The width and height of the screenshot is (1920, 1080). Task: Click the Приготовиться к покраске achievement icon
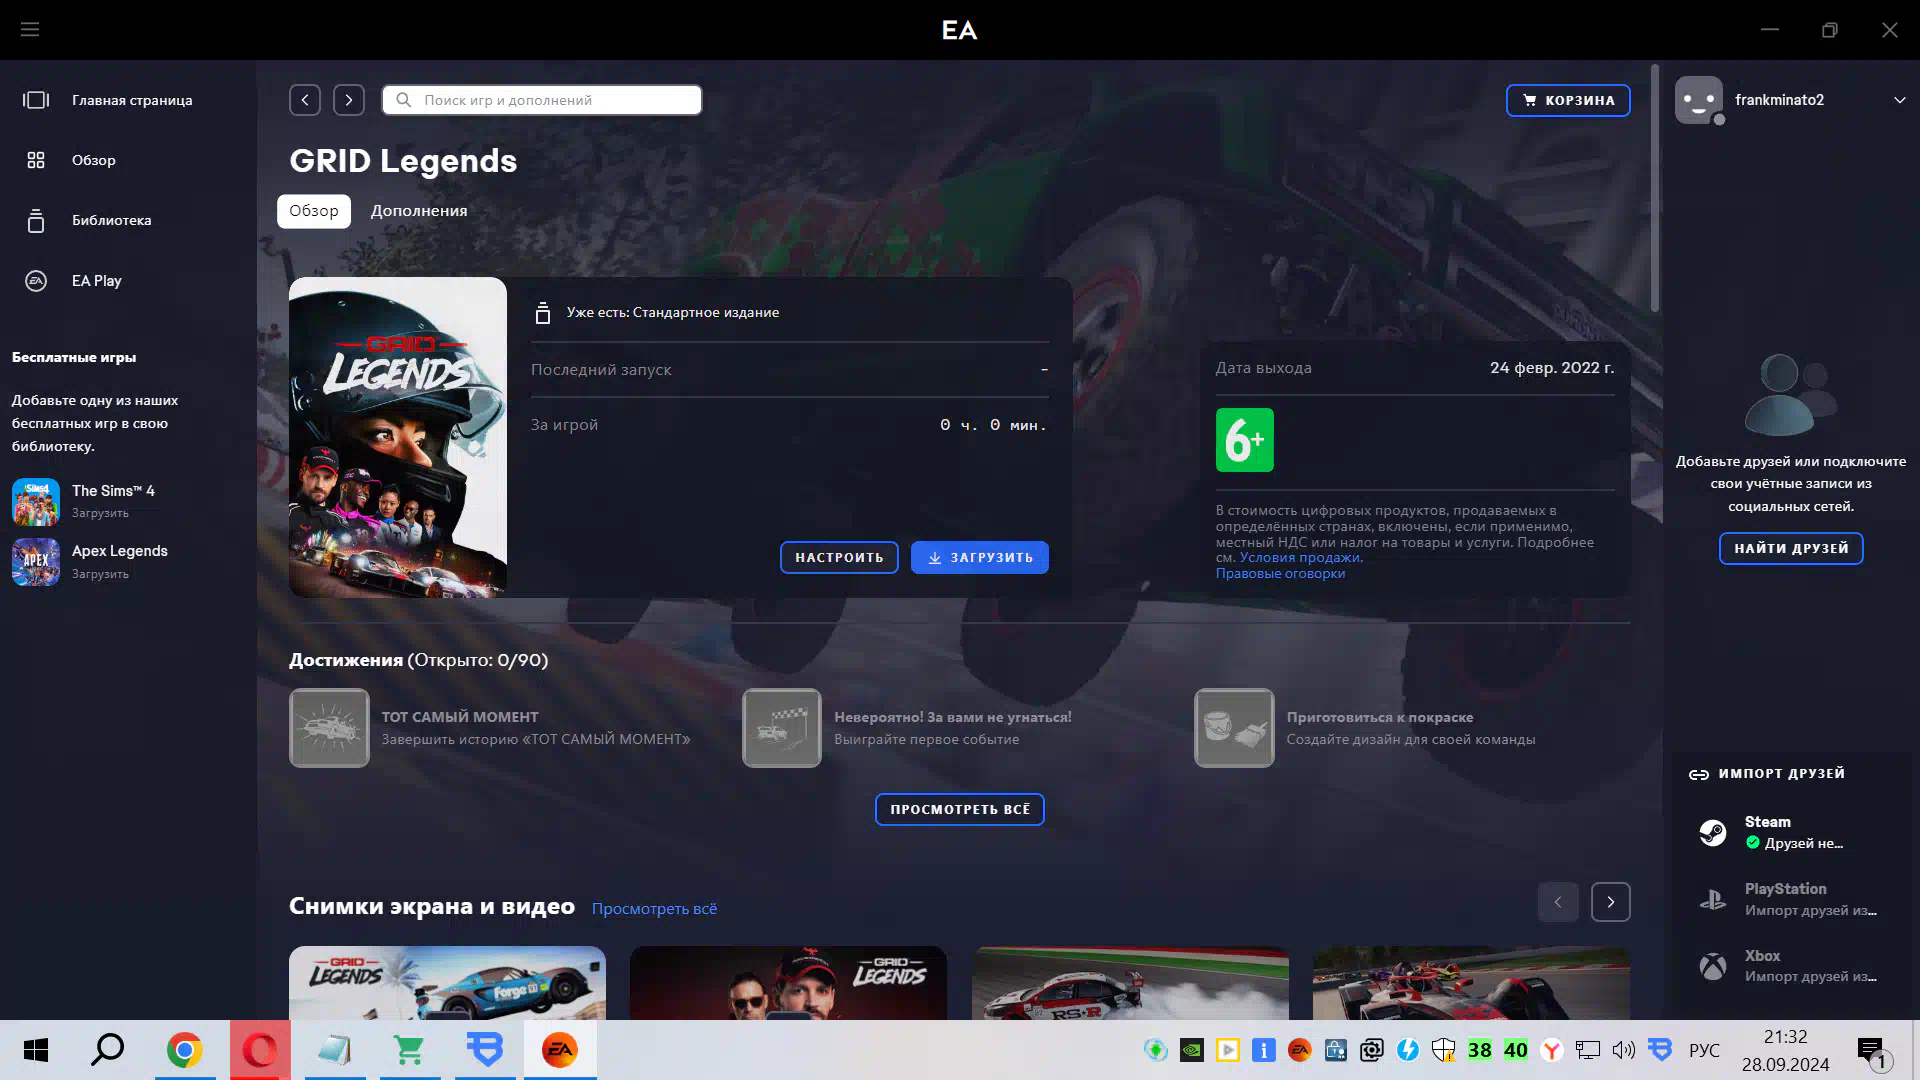pyautogui.click(x=1234, y=728)
